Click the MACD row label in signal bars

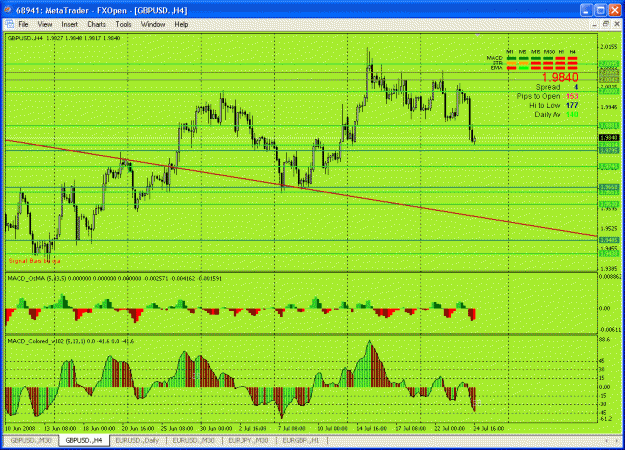[x=495, y=58]
